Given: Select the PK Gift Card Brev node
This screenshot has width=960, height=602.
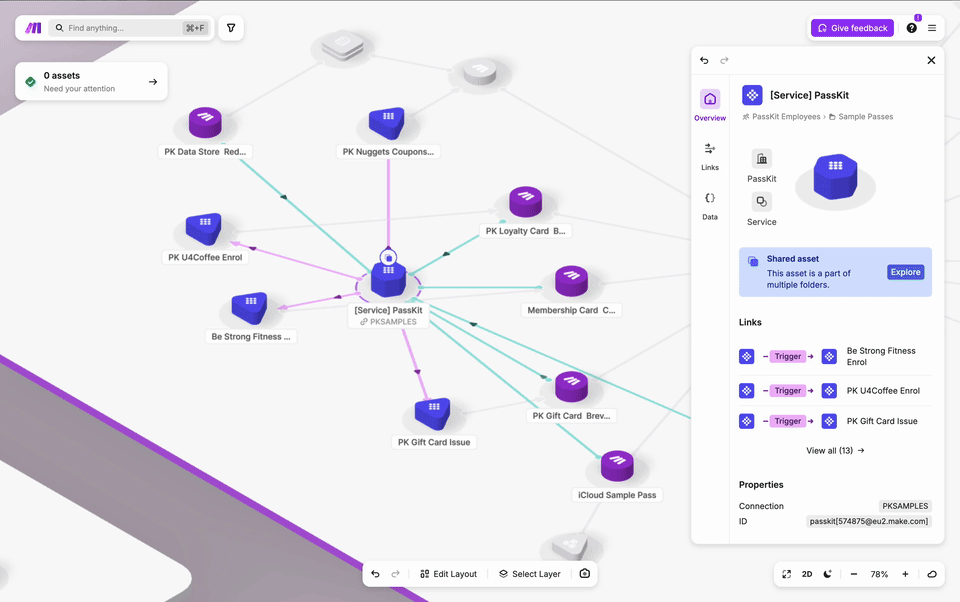Looking at the screenshot, I should [x=571, y=387].
